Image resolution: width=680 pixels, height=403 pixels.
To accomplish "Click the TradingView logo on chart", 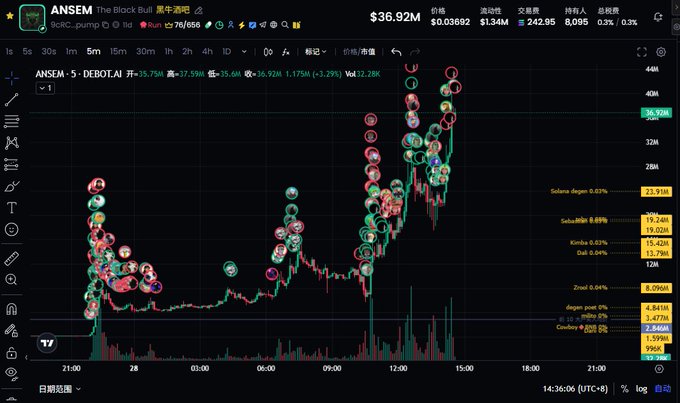I will [x=47, y=343].
